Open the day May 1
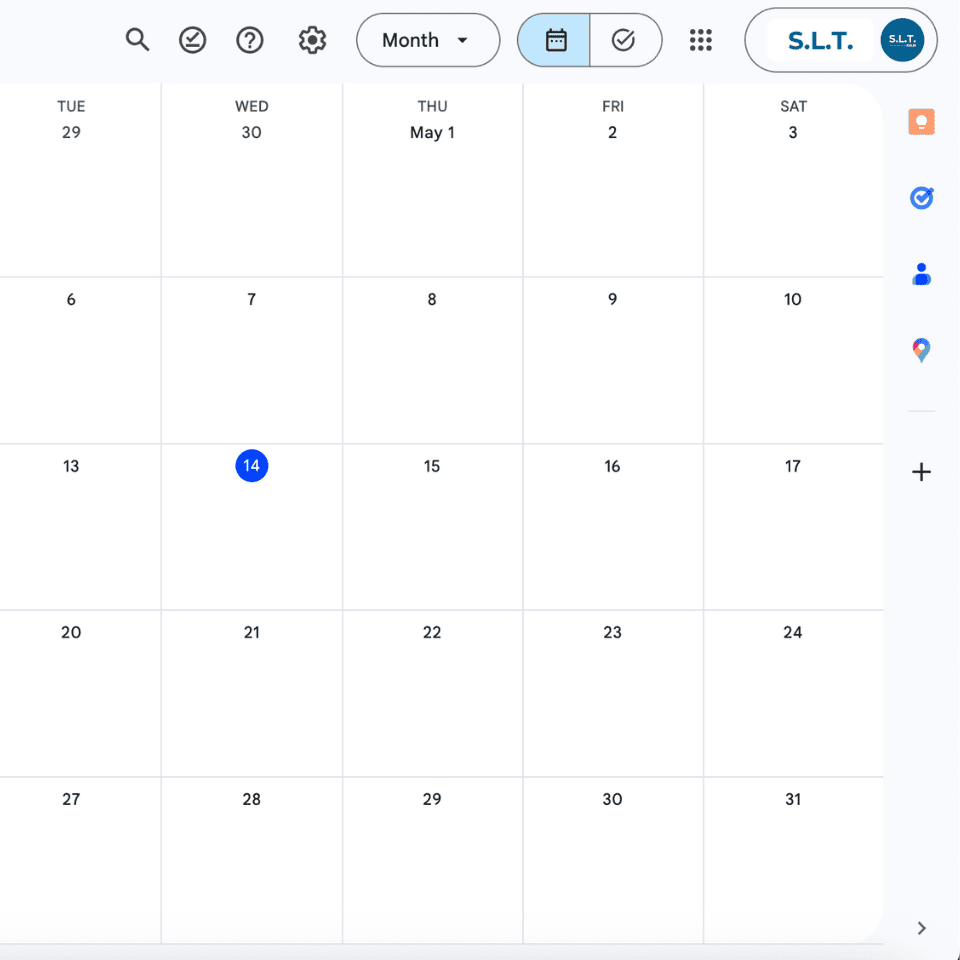 pos(432,132)
